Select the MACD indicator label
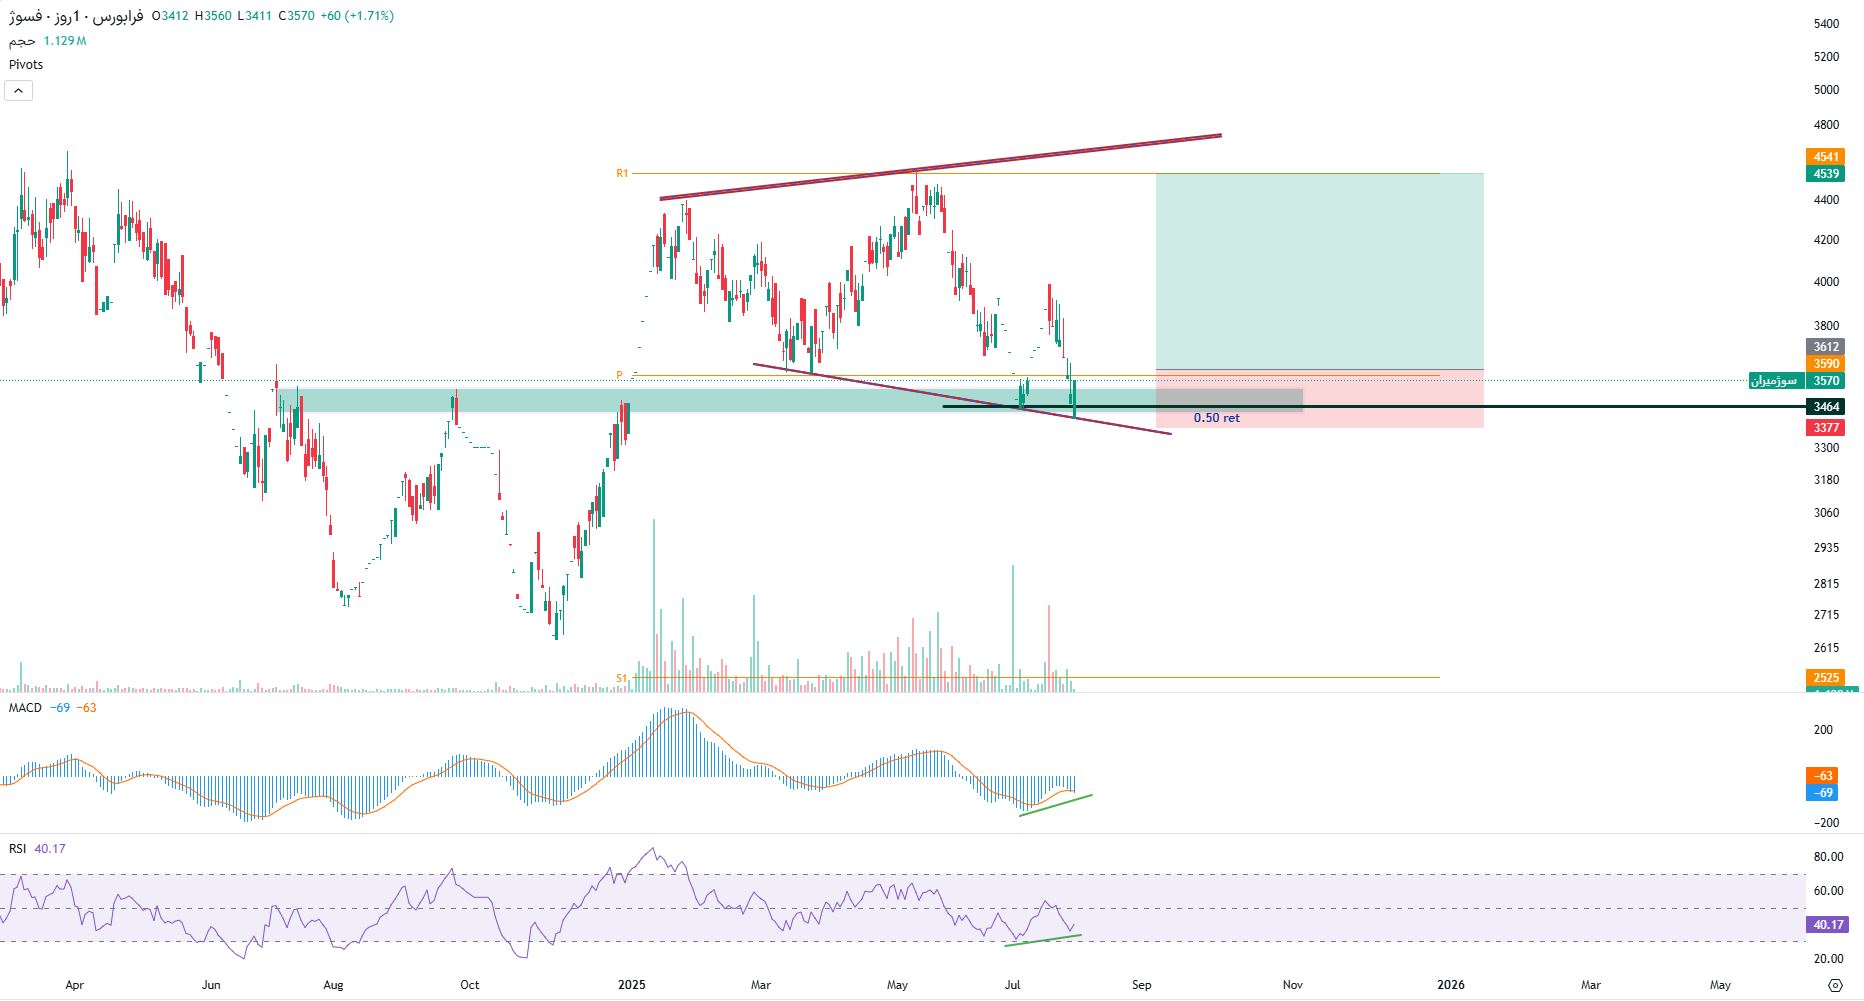Image resolution: width=1864 pixels, height=1001 pixels. pyautogui.click(x=25, y=708)
